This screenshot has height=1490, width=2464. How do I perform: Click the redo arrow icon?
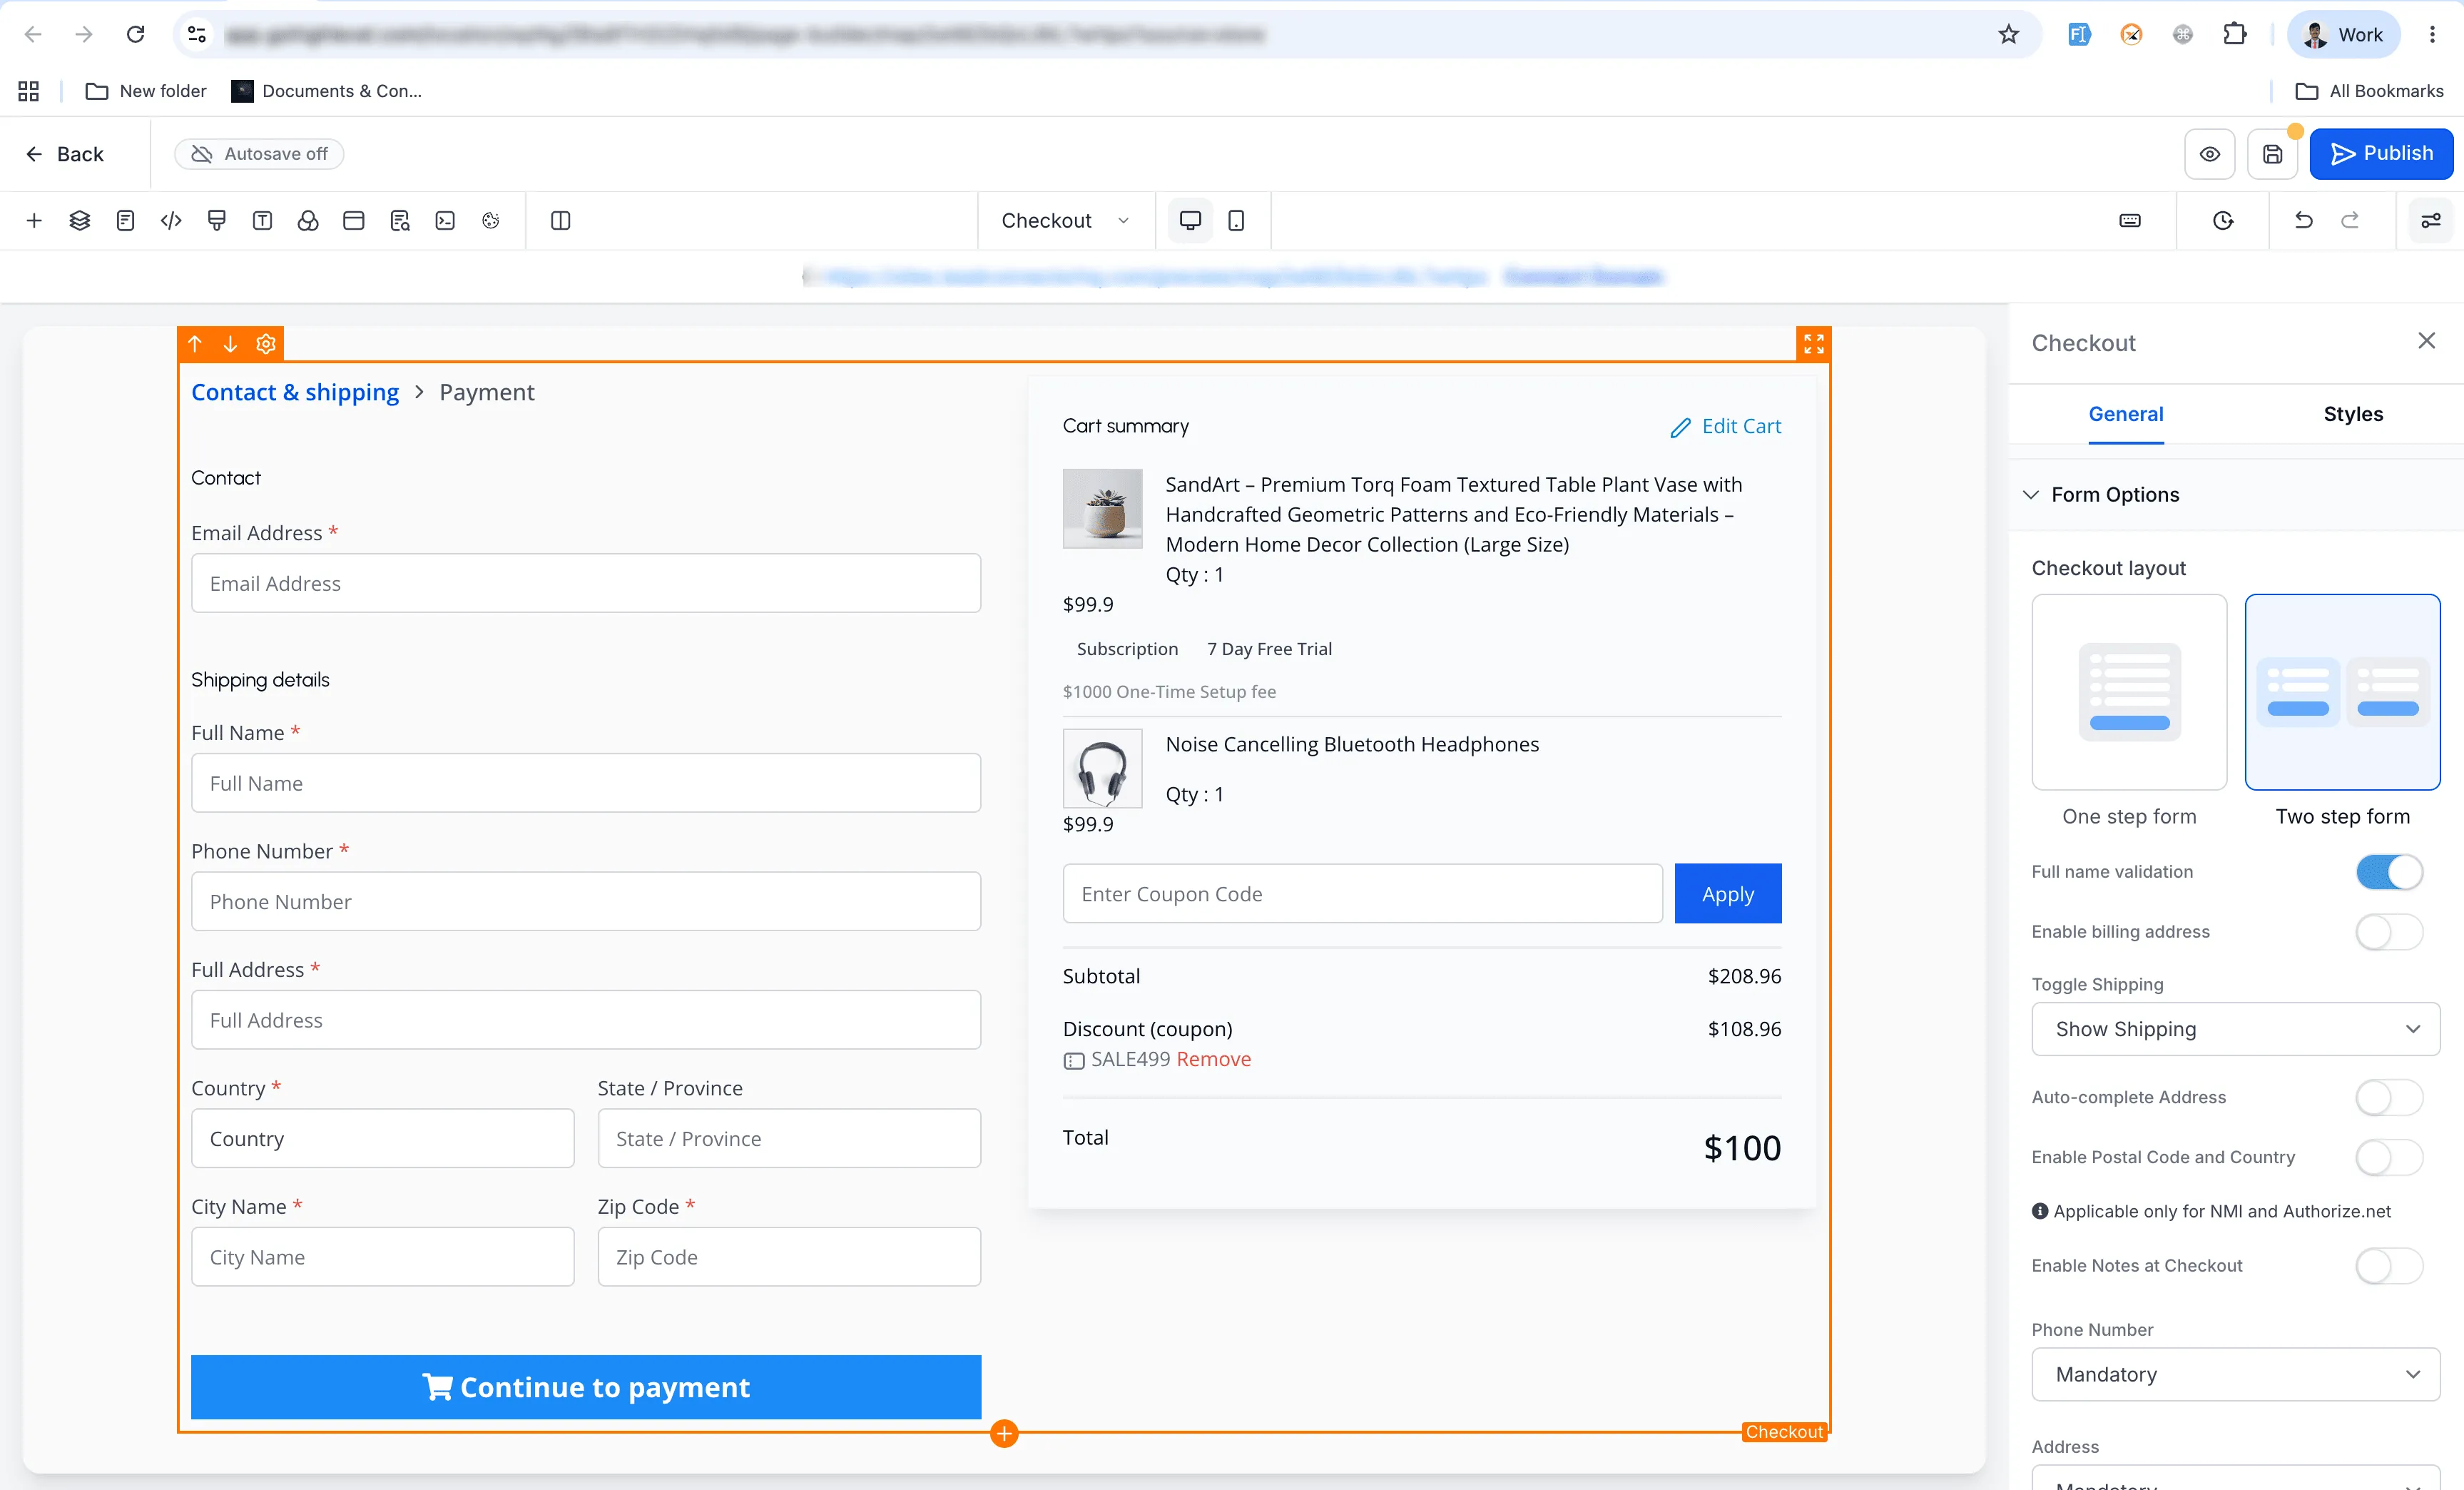[x=2350, y=220]
